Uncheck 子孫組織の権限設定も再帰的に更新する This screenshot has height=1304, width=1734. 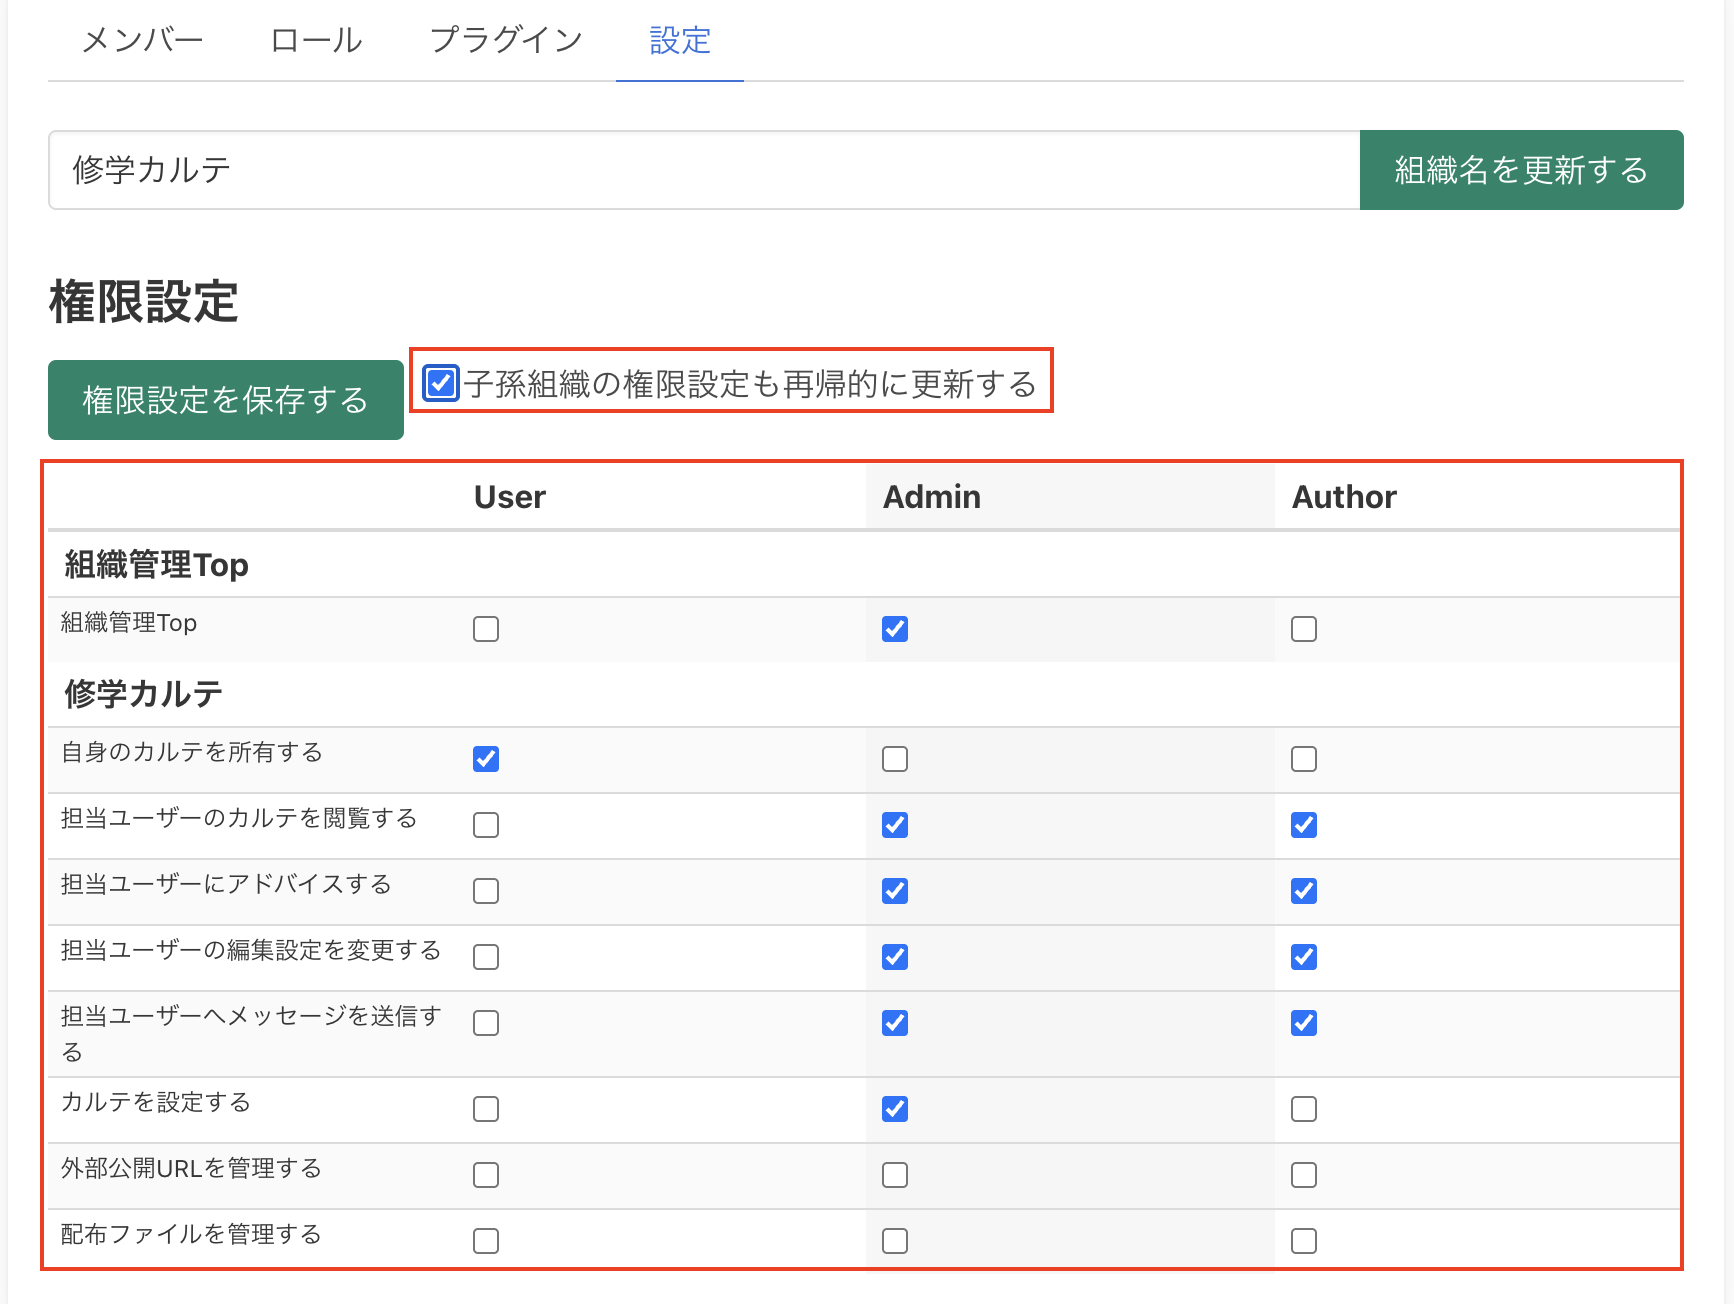coord(441,383)
